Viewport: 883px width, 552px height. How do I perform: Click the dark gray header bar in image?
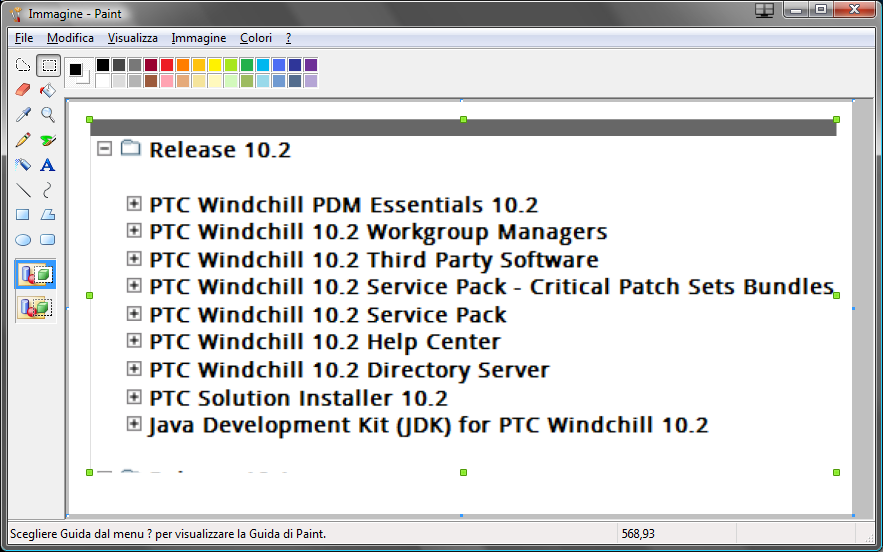click(x=463, y=127)
